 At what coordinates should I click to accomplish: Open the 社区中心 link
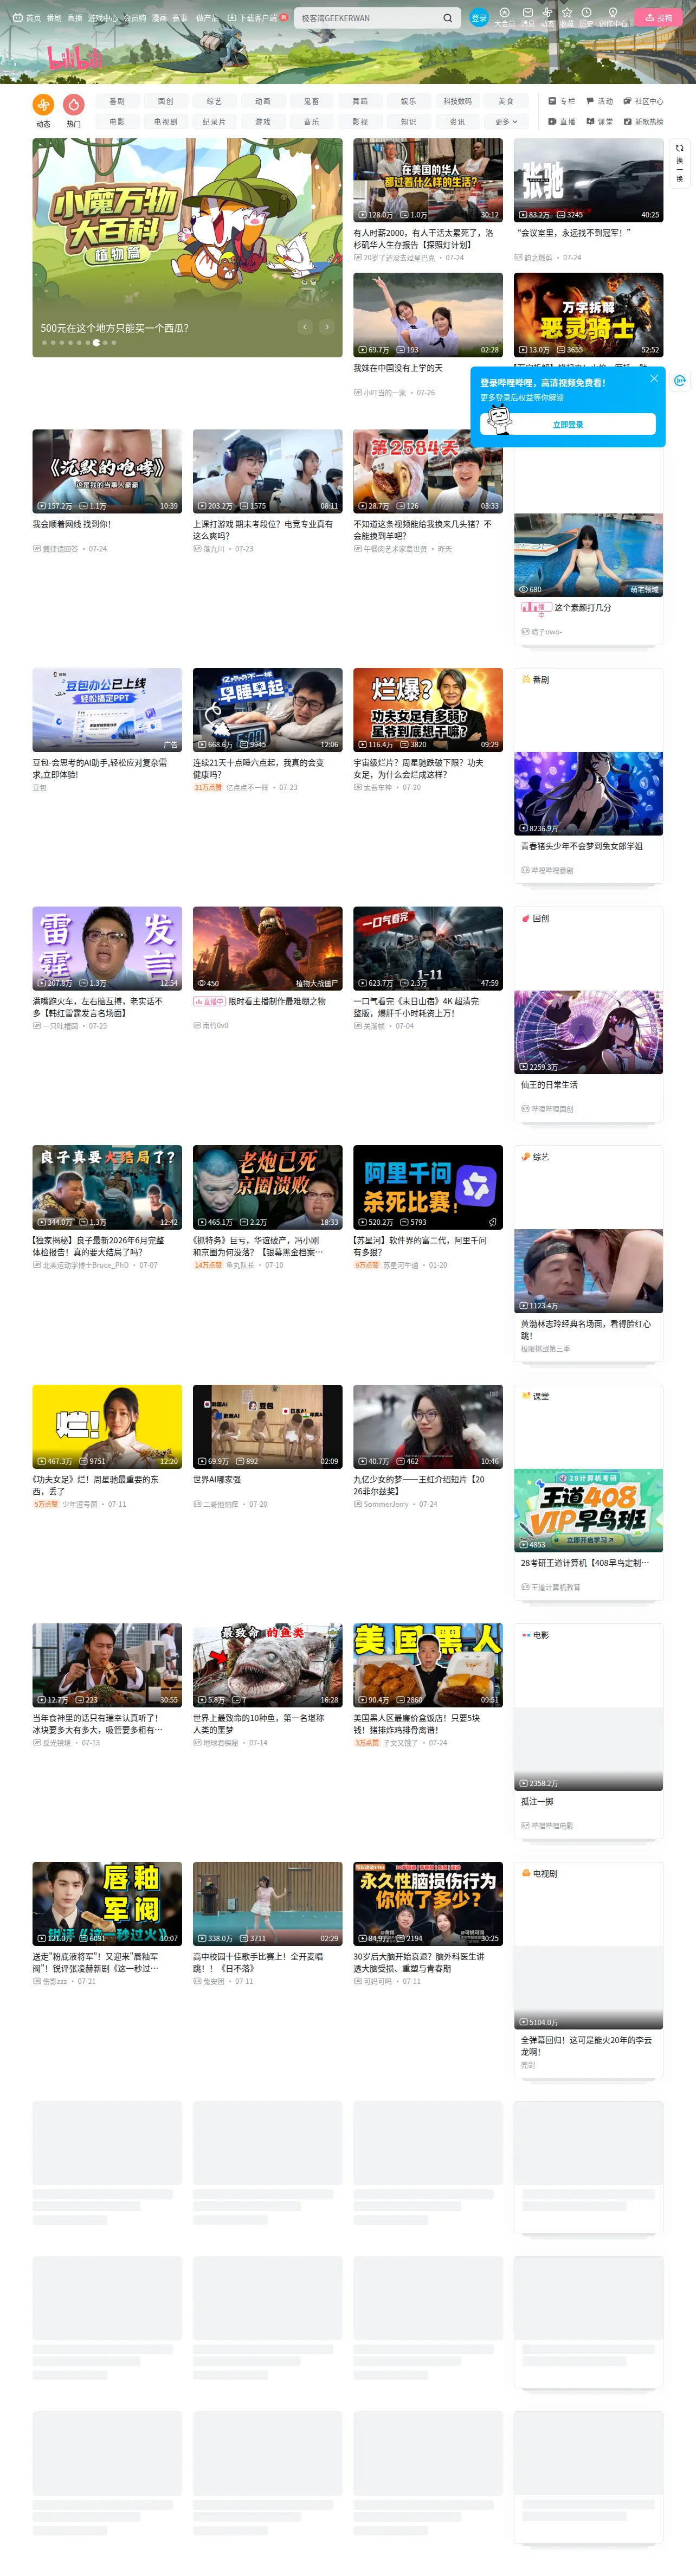643,101
